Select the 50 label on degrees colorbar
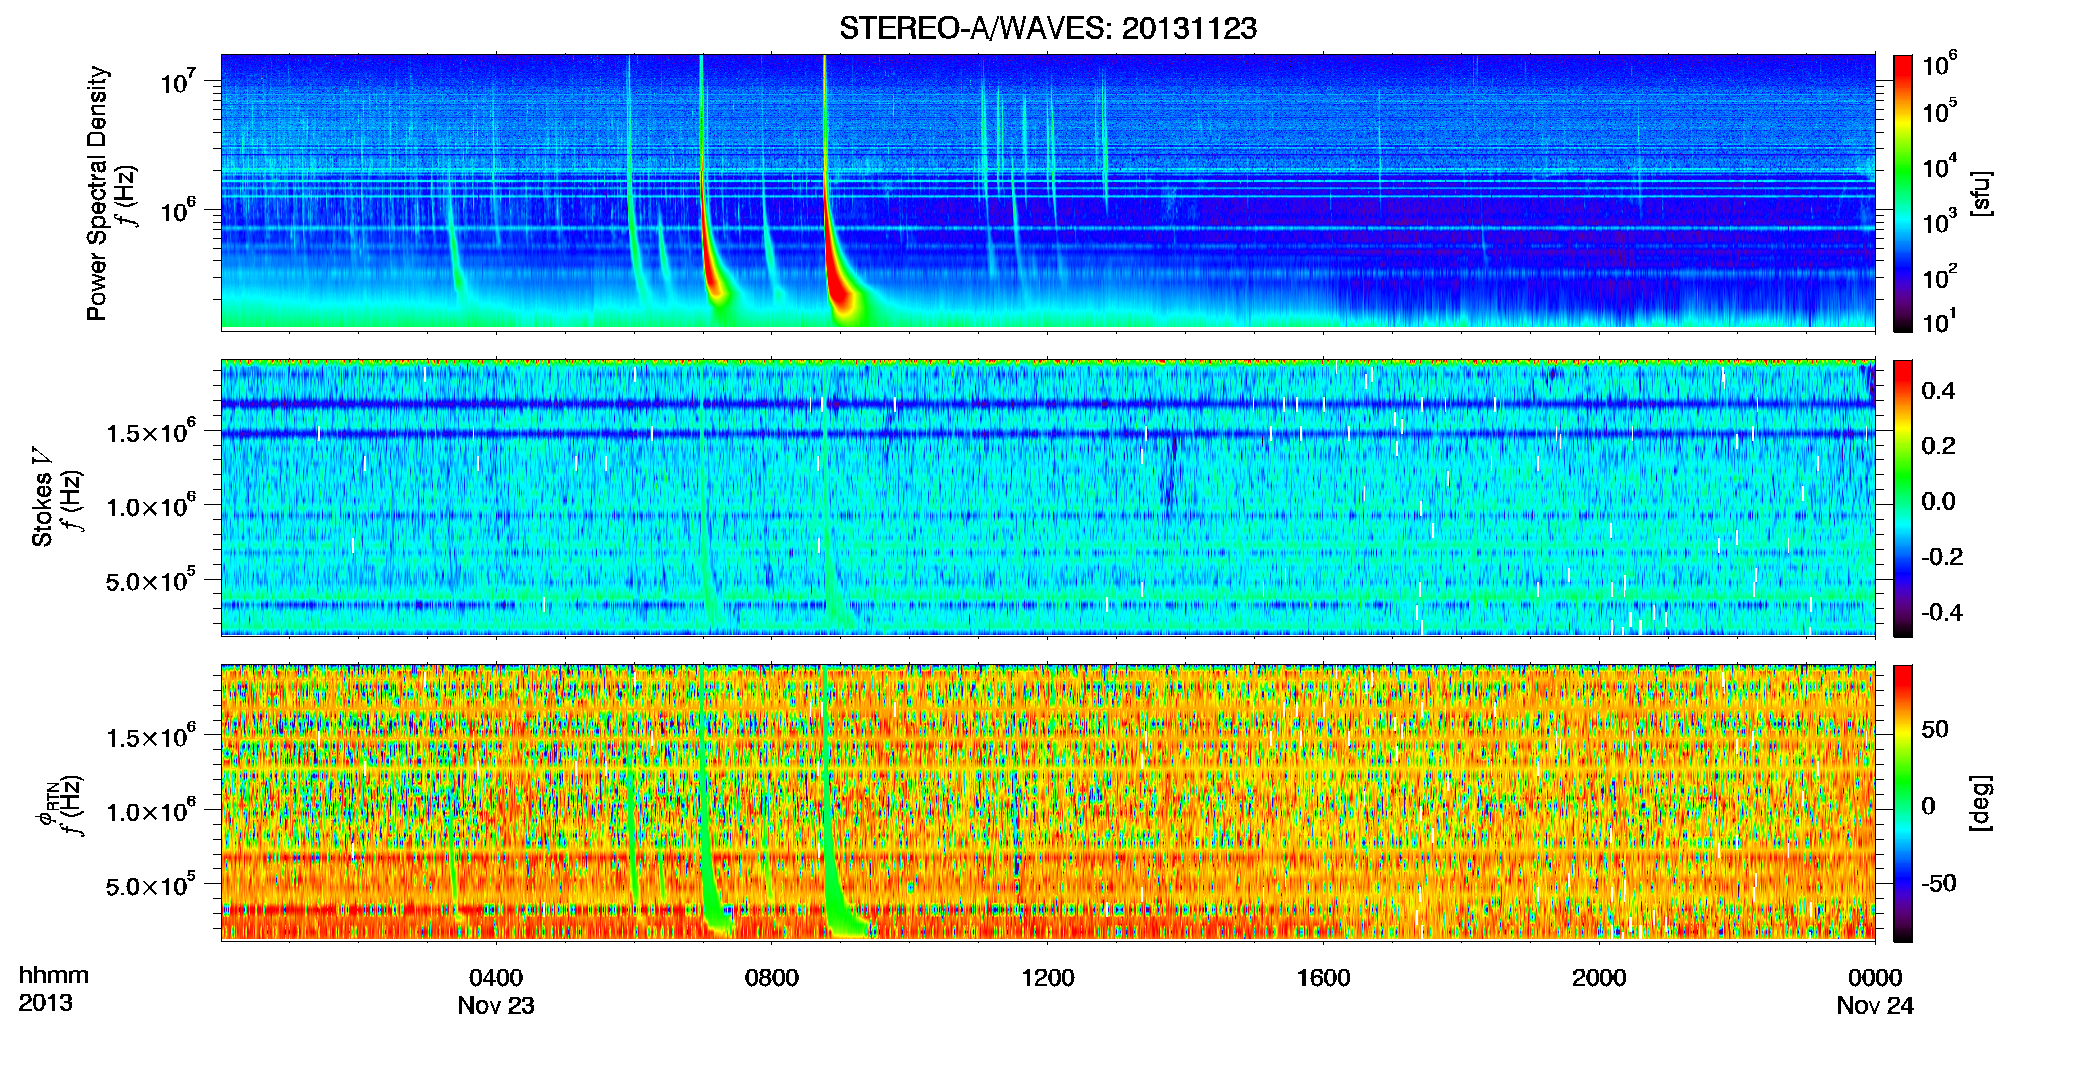Screen dimensions: 2096x1080 (1934, 728)
